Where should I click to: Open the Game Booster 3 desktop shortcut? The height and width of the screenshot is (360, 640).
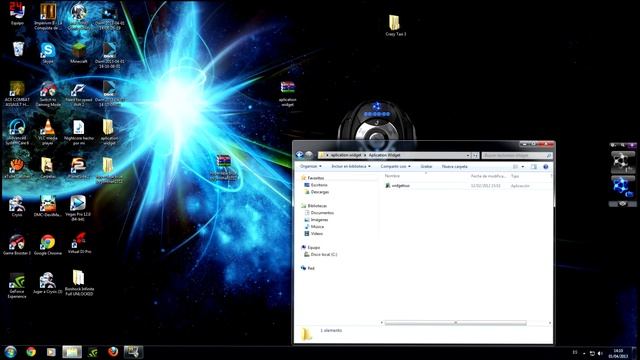coord(17,245)
